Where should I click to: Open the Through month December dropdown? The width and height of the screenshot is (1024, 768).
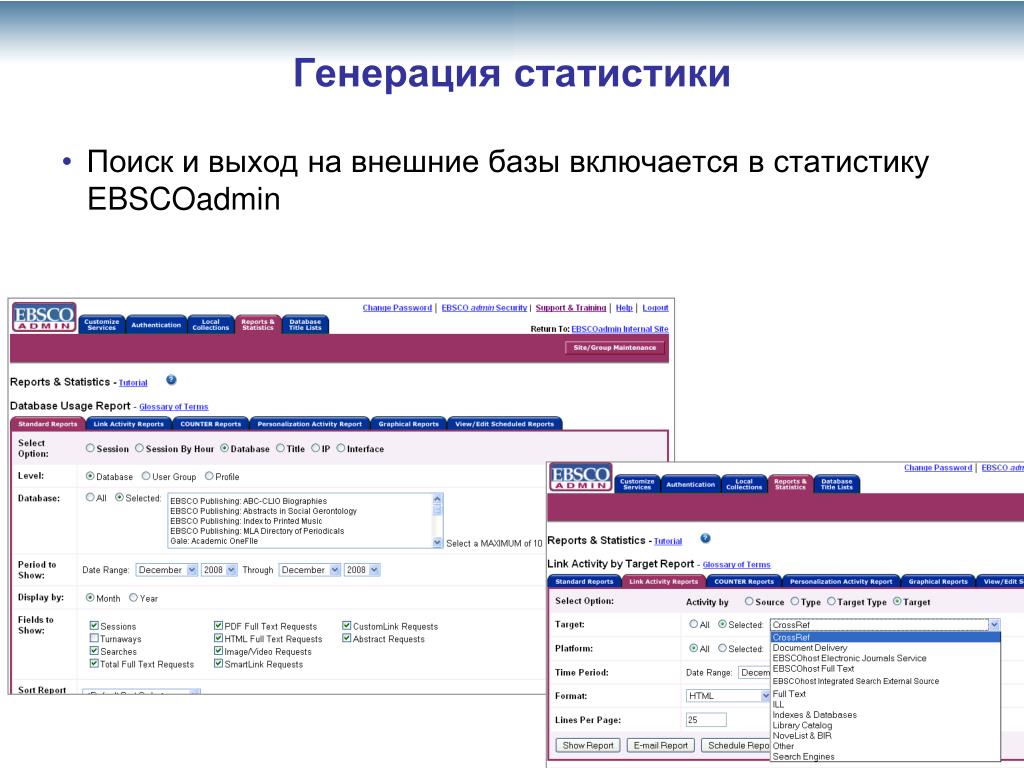[x=310, y=569]
